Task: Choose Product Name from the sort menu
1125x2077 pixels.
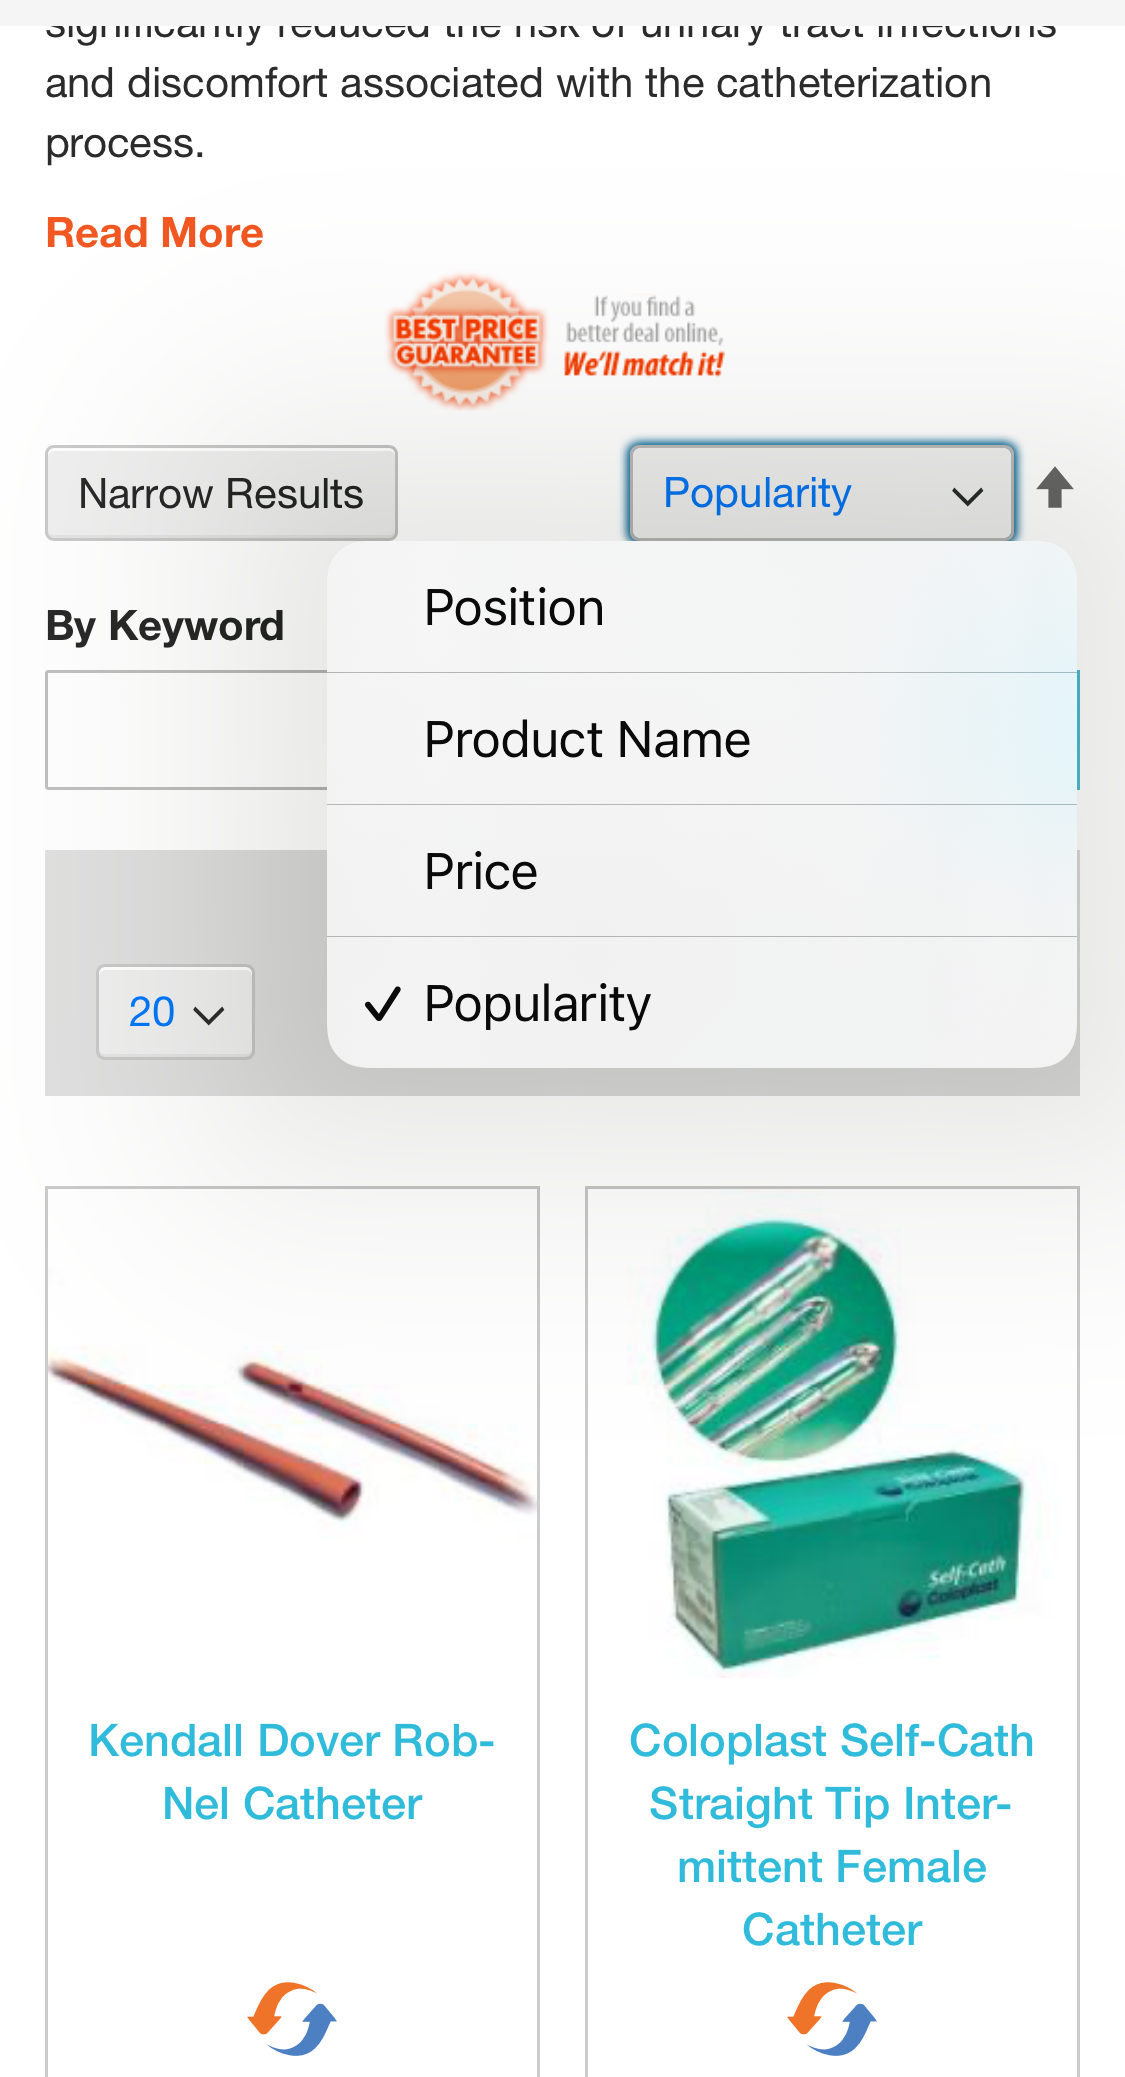Action: tap(587, 737)
